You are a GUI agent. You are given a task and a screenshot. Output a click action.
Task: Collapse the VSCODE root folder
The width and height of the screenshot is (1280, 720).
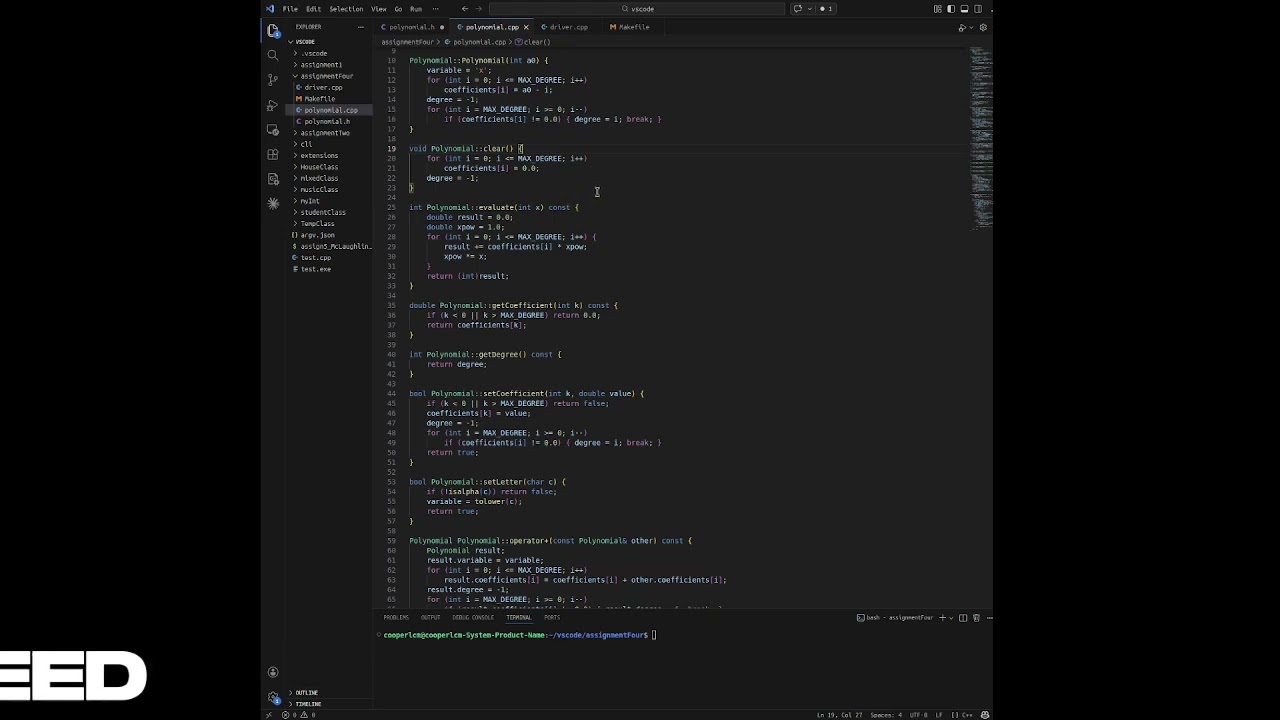304,42
